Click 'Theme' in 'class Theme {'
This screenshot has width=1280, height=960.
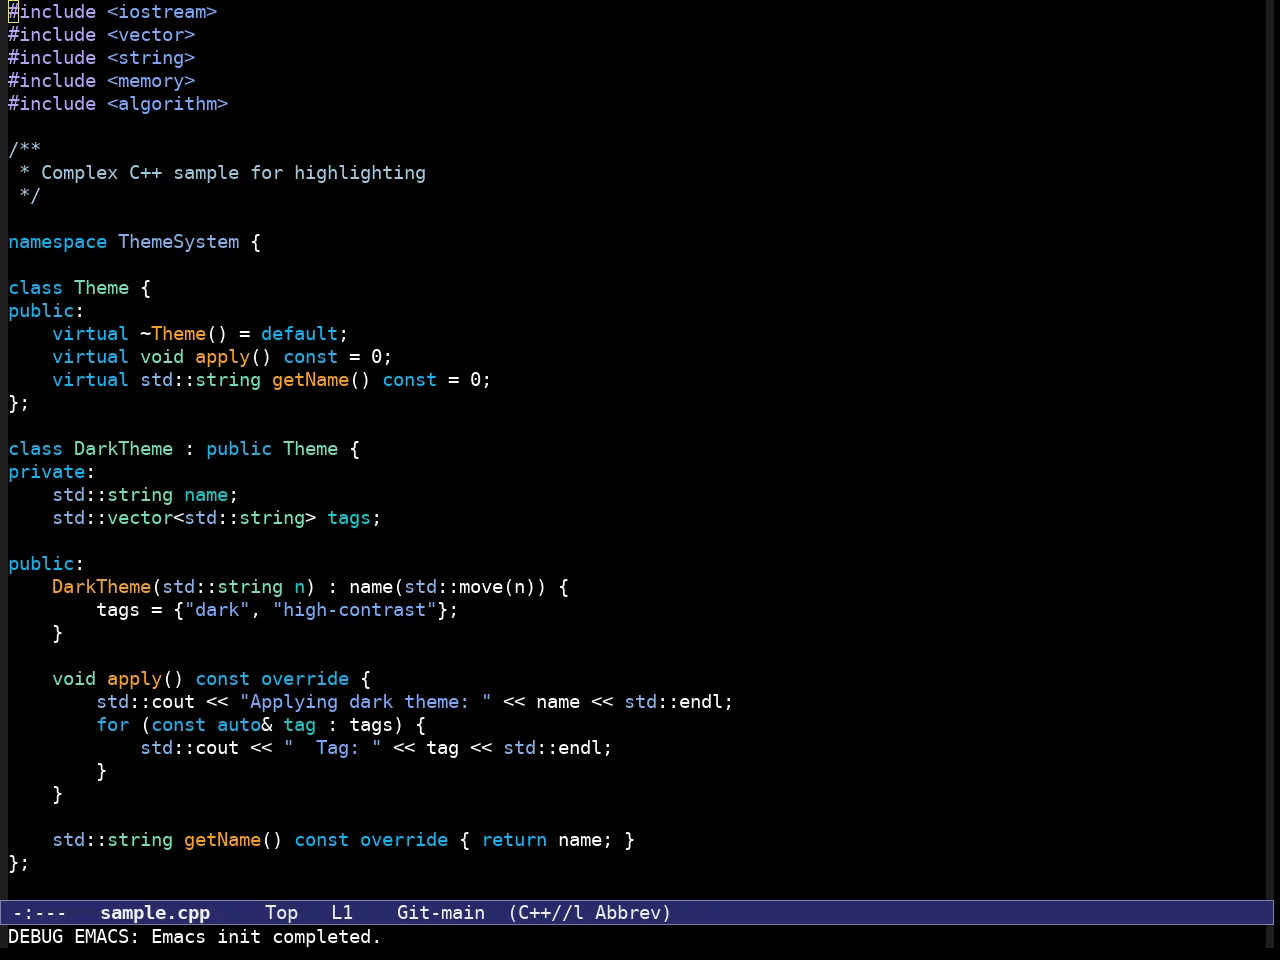click(x=102, y=288)
